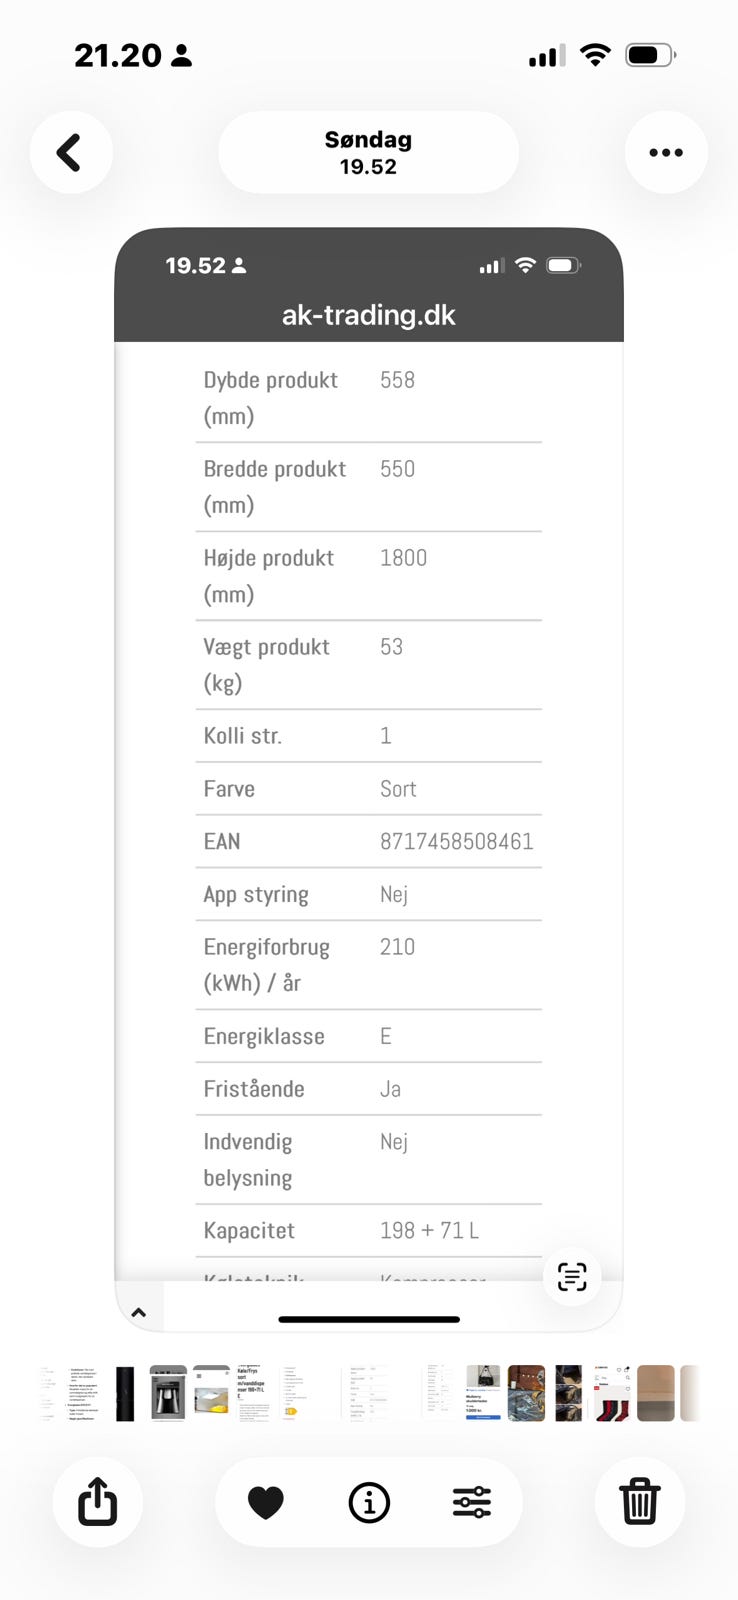Tap the Wi-Fi icon in status bar
Viewport: 738px width, 1600px height.
click(x=595, y=56)
